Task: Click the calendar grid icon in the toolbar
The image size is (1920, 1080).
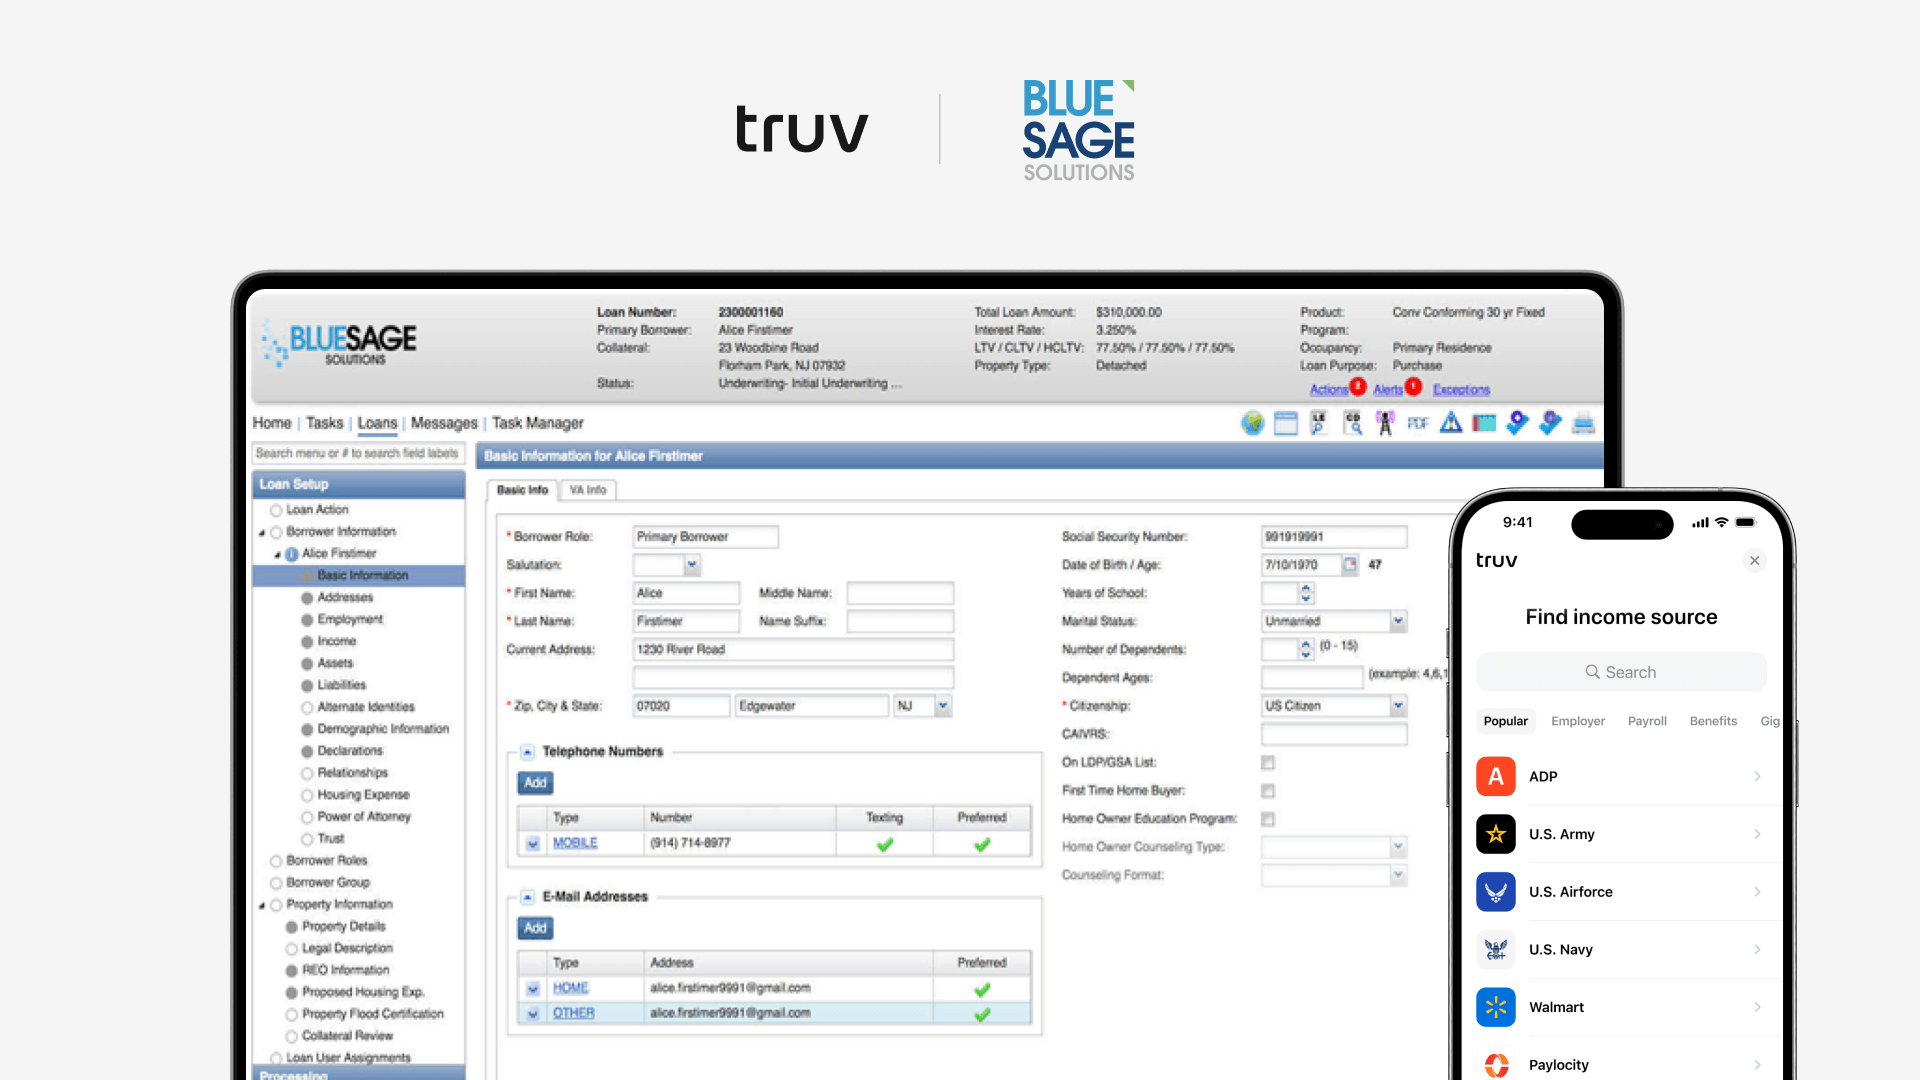Action: [1286, 423]
